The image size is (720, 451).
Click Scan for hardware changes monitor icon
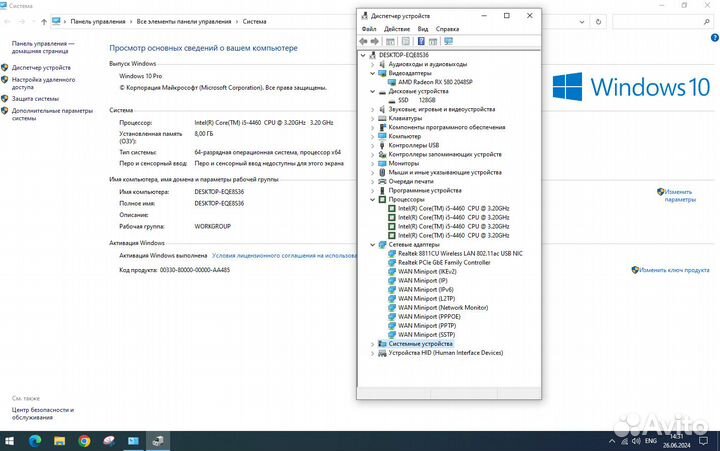(x=449, y=41)
